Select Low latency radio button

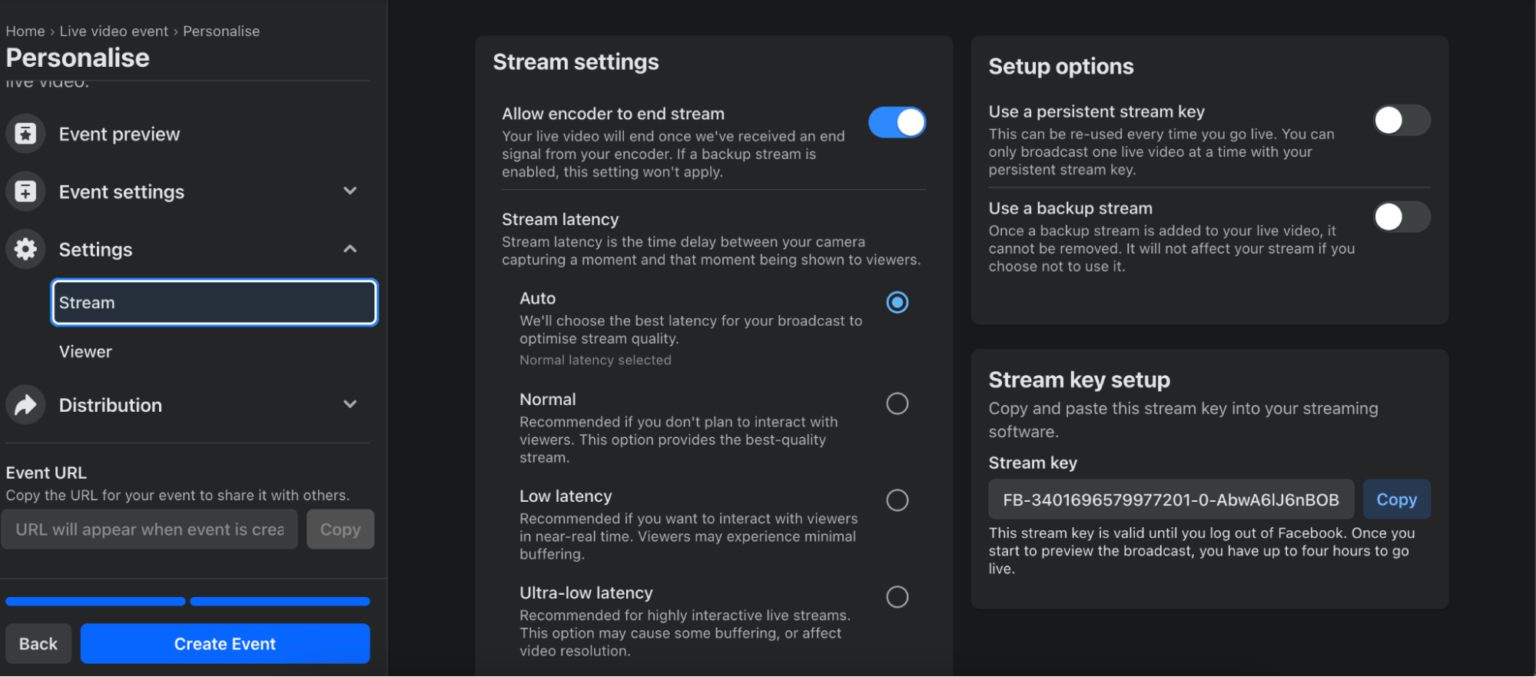pos(897,500)
